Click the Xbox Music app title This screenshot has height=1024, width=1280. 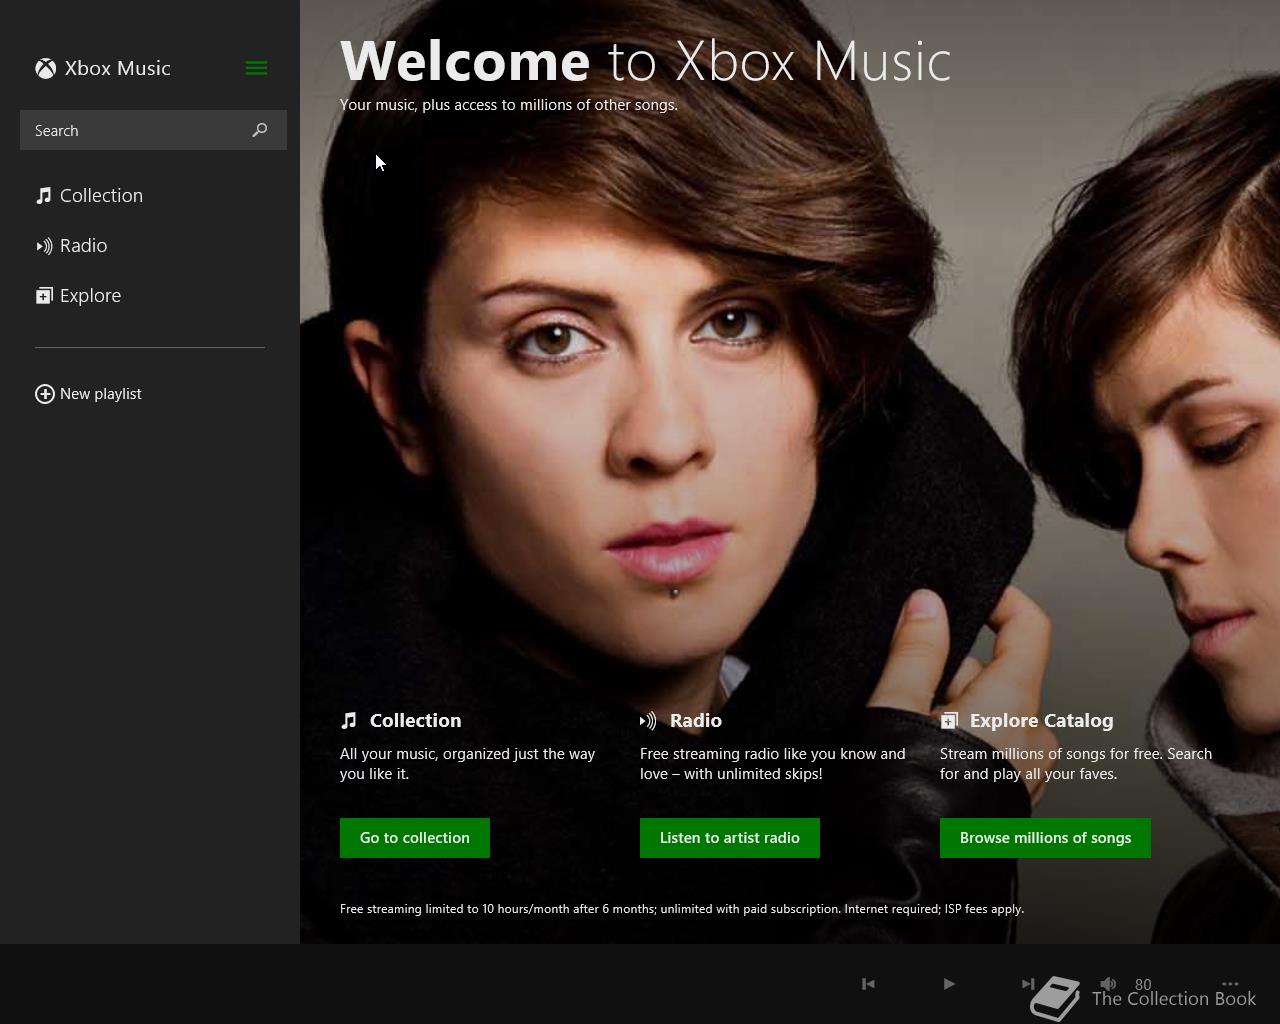click(118, 68)
